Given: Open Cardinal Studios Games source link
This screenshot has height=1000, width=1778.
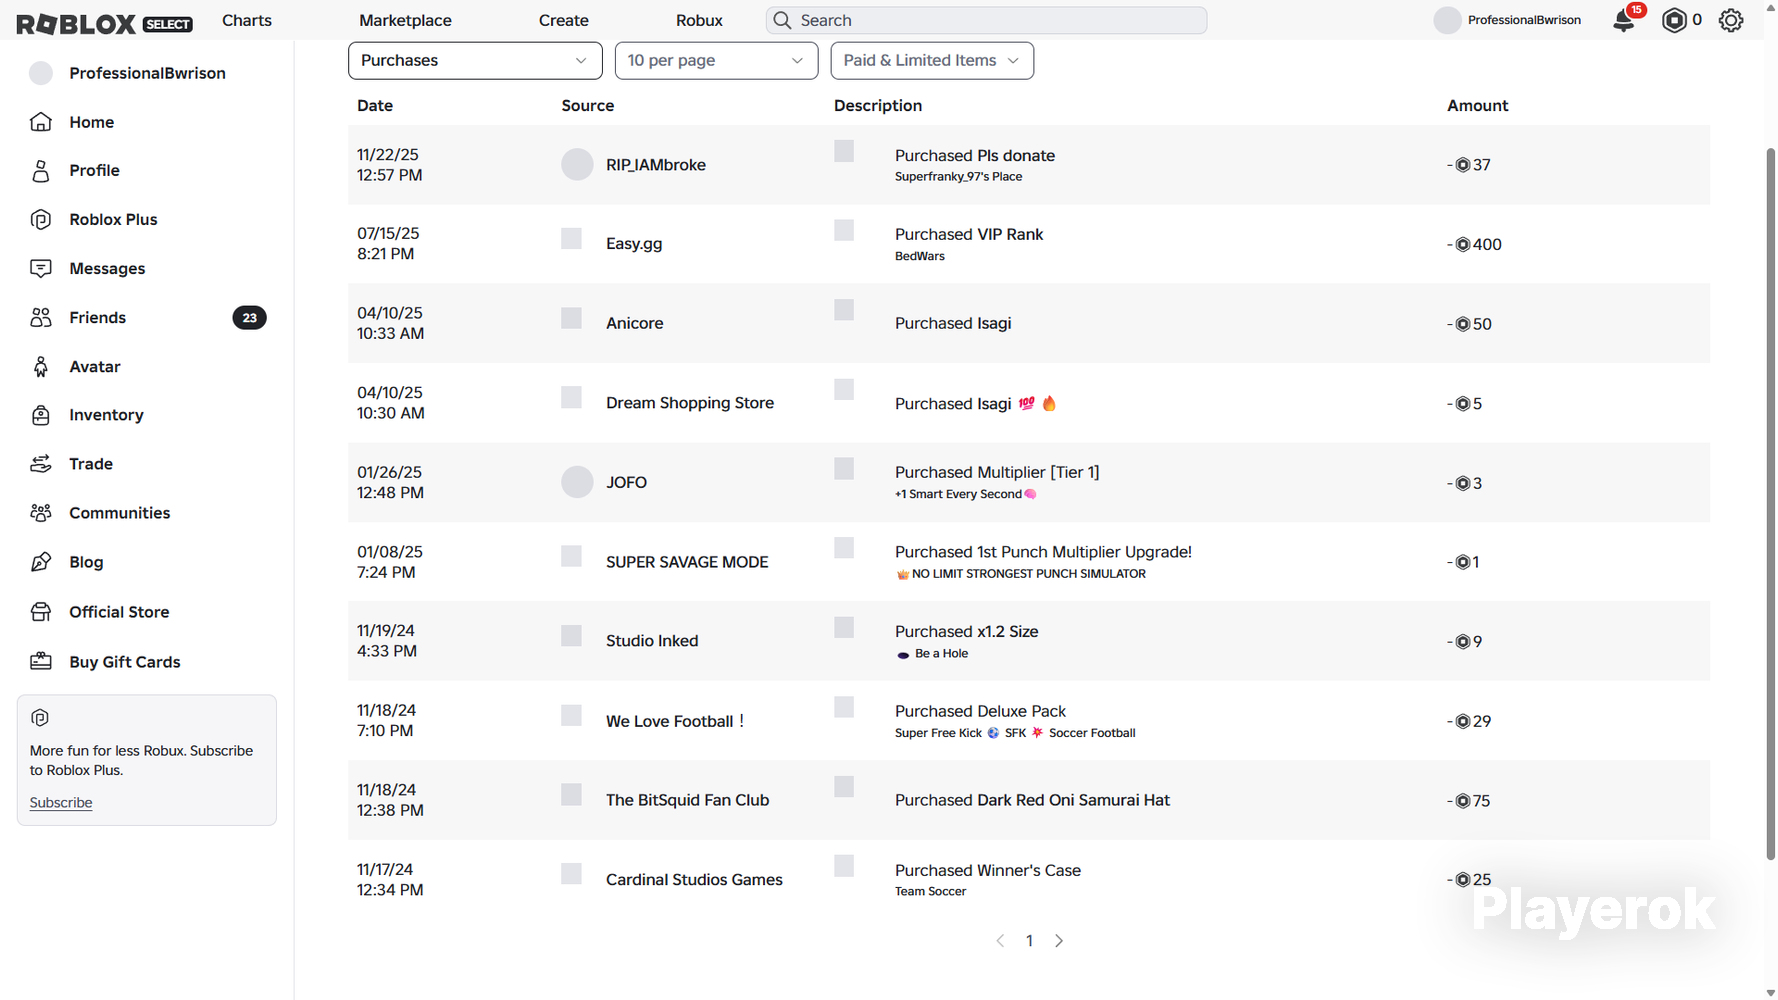Looking at the screenshot, I should (694, 880).
